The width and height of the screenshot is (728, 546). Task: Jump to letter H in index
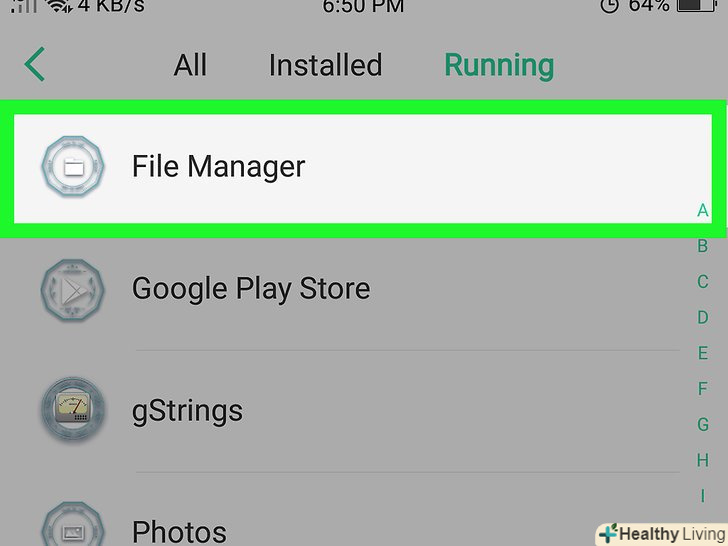coord(703,460)
